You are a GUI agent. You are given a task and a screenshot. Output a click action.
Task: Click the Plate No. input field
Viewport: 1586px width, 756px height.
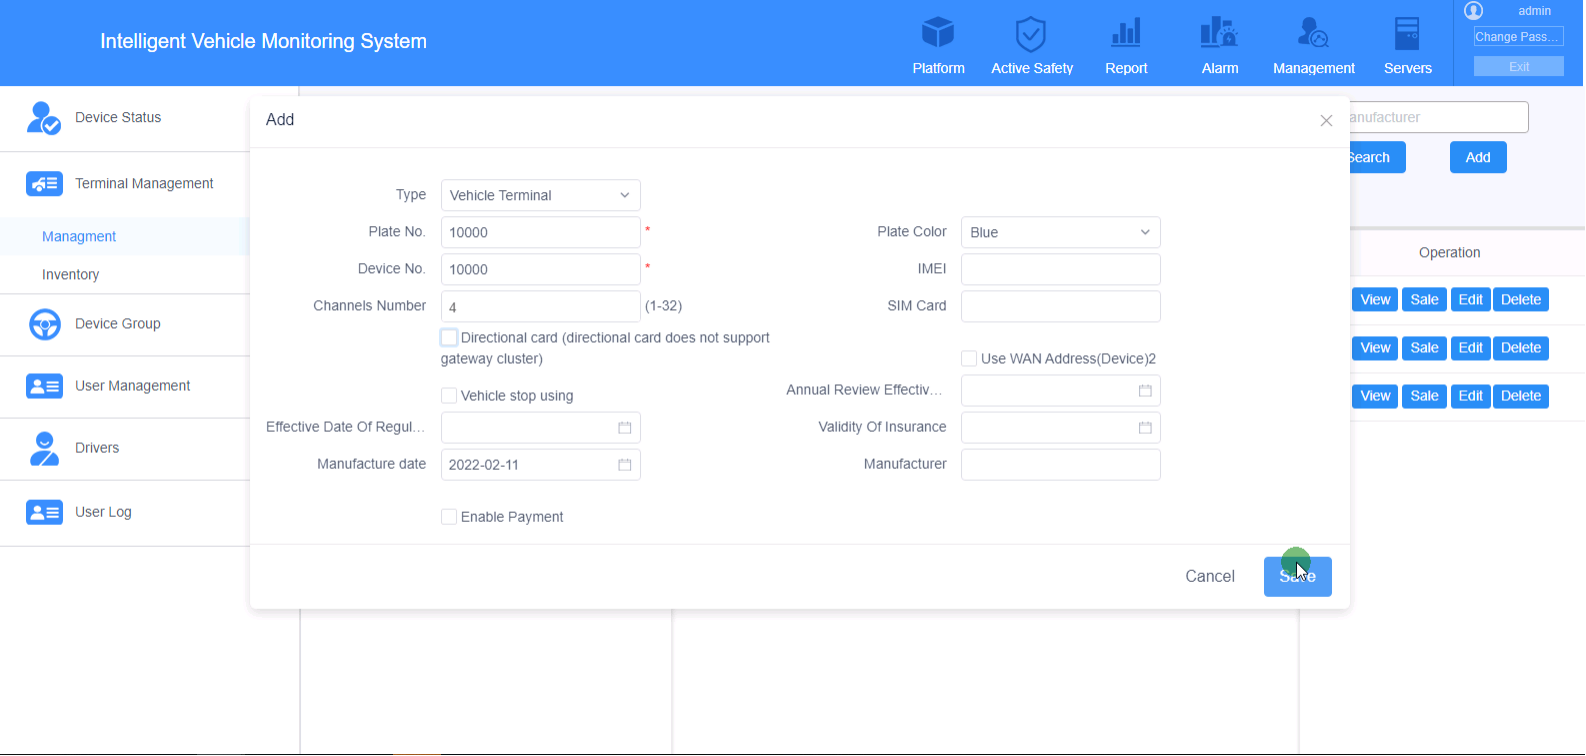click(x=540, y=232)
